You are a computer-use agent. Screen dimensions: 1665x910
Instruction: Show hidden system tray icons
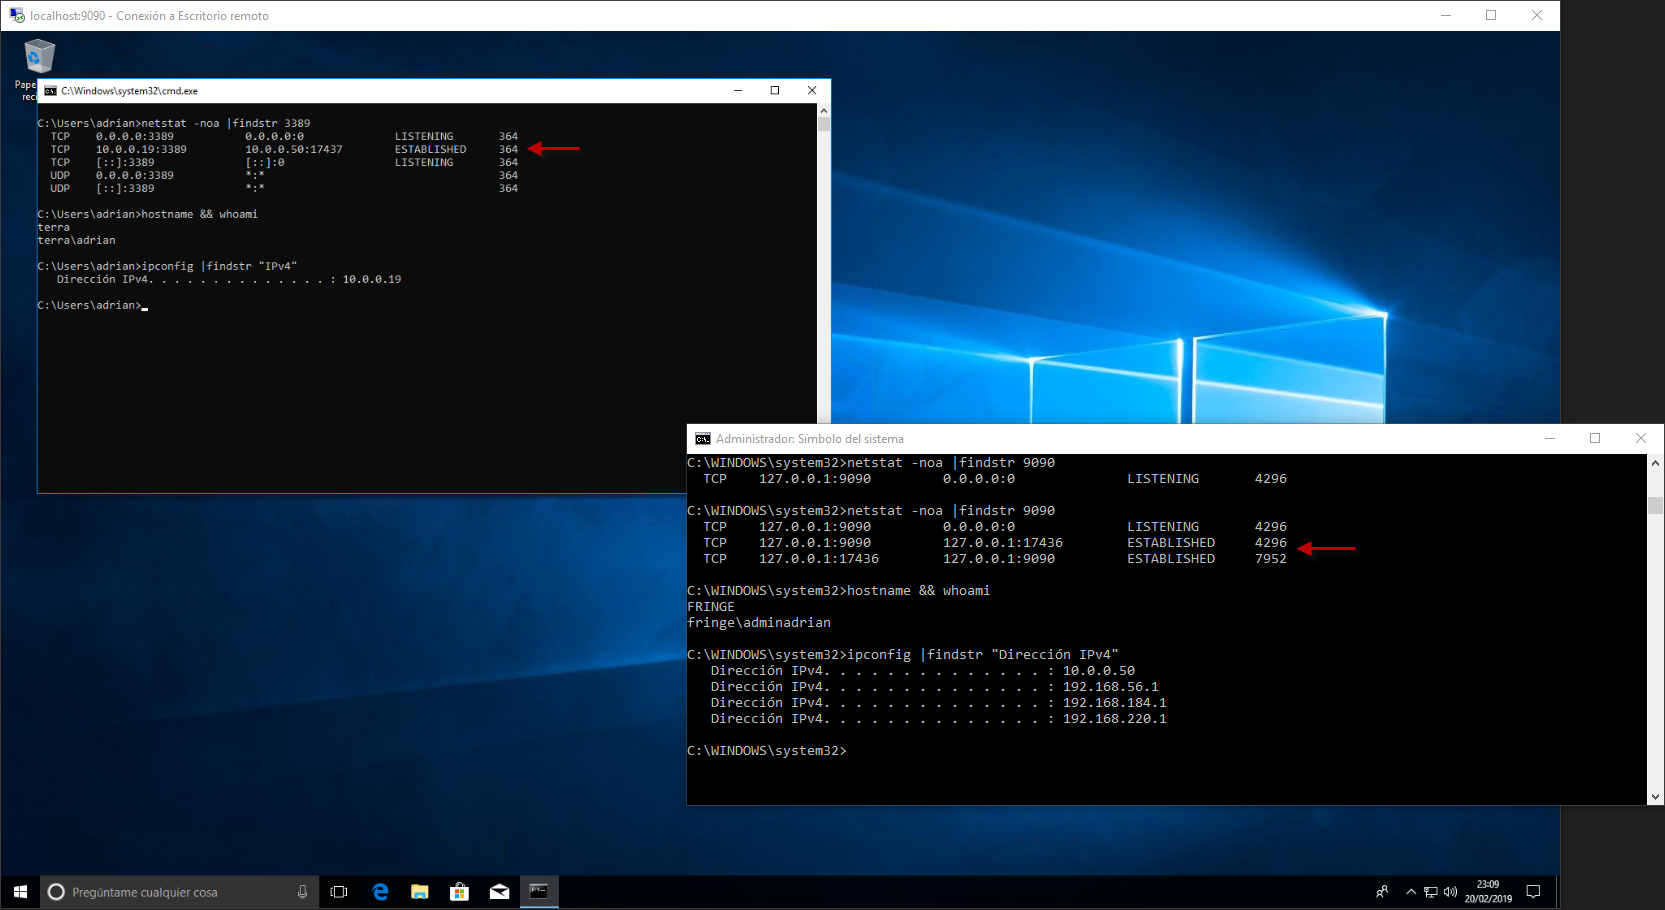[x=1411, y=892]
